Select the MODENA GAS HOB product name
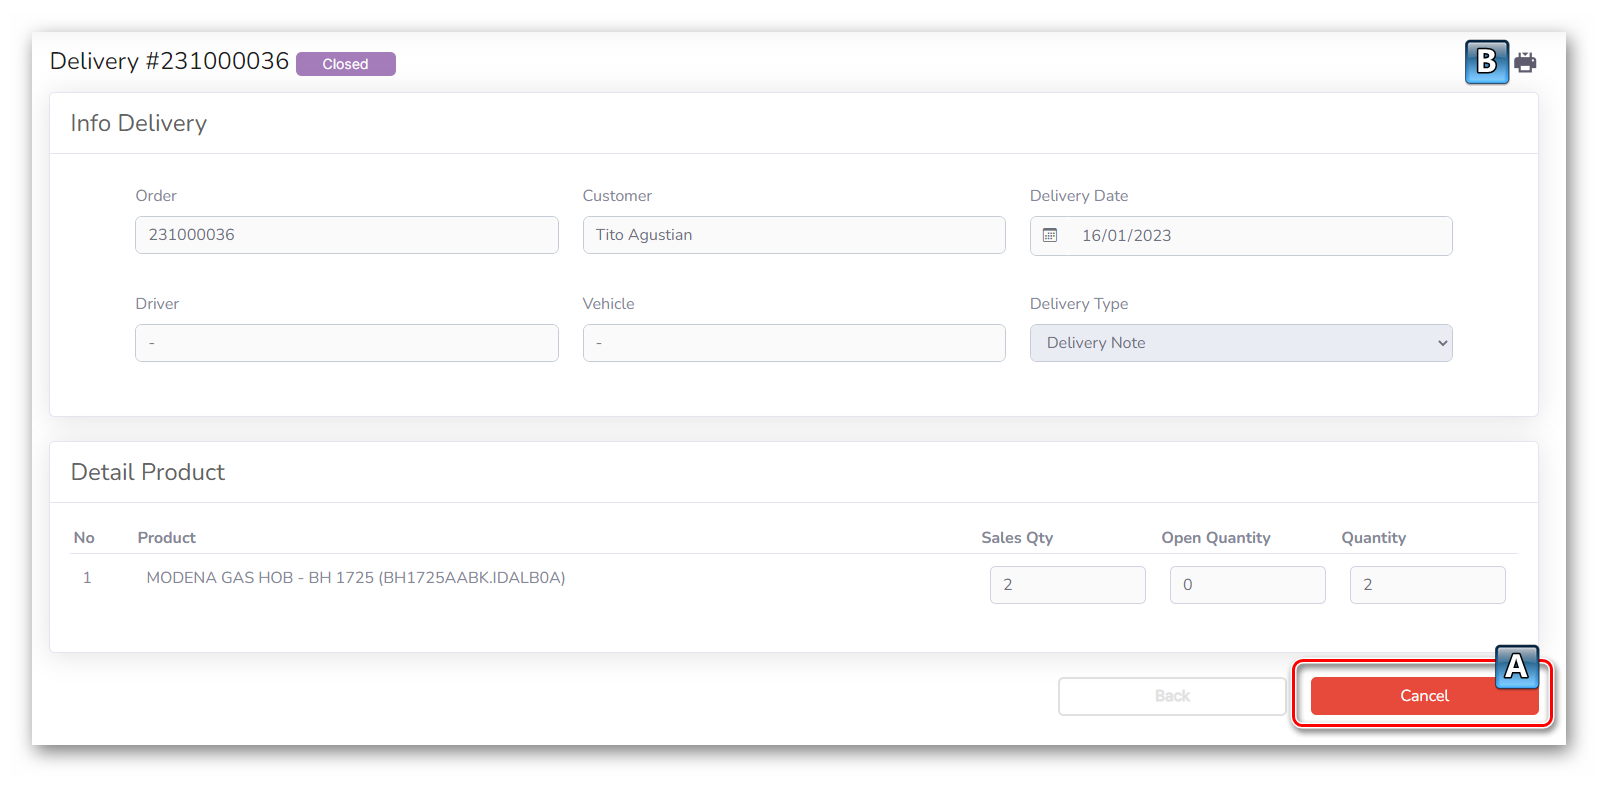 tap(355, 578)
